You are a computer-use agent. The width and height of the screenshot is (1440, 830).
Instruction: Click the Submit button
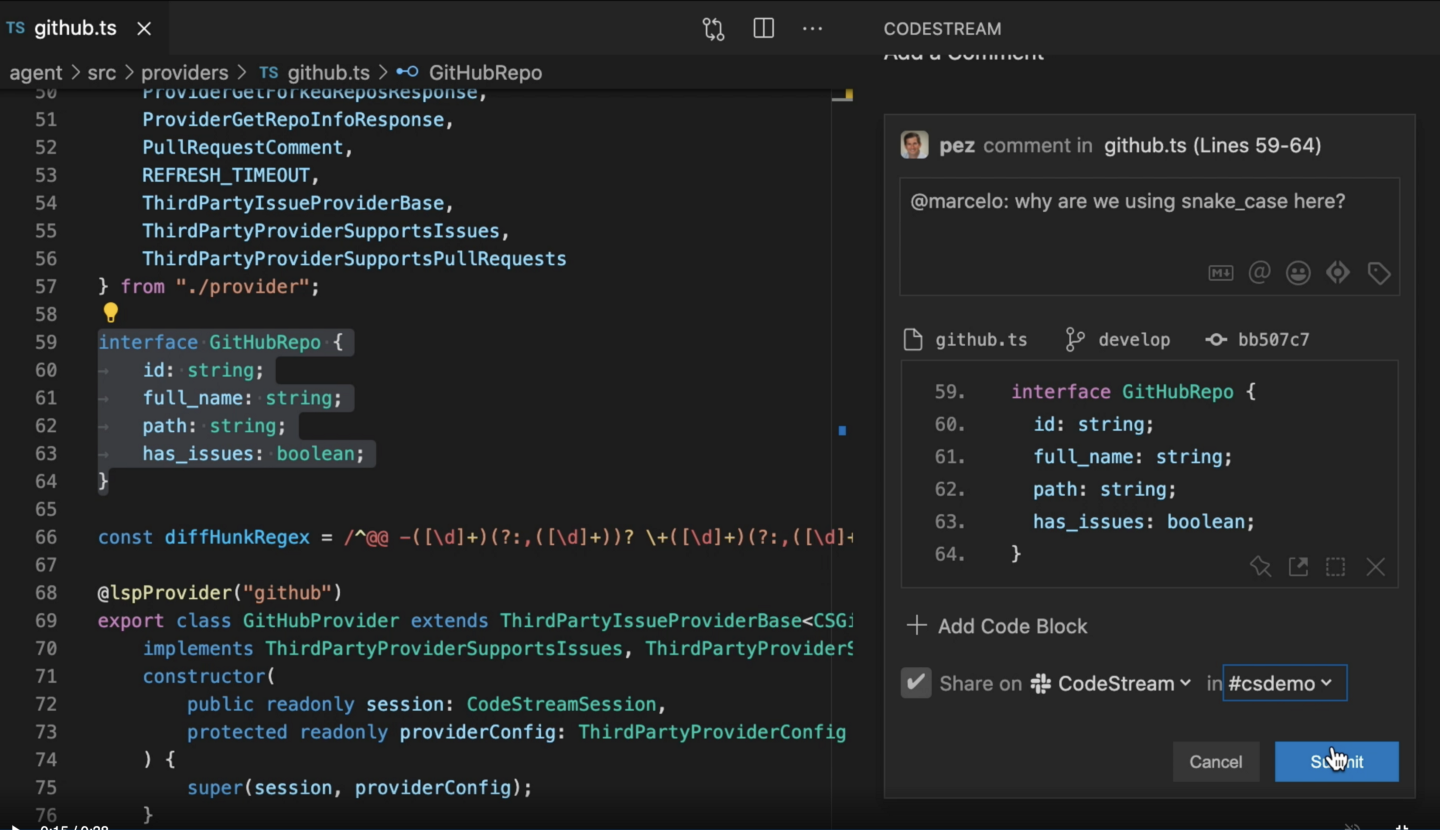[x=1337, y=761]
